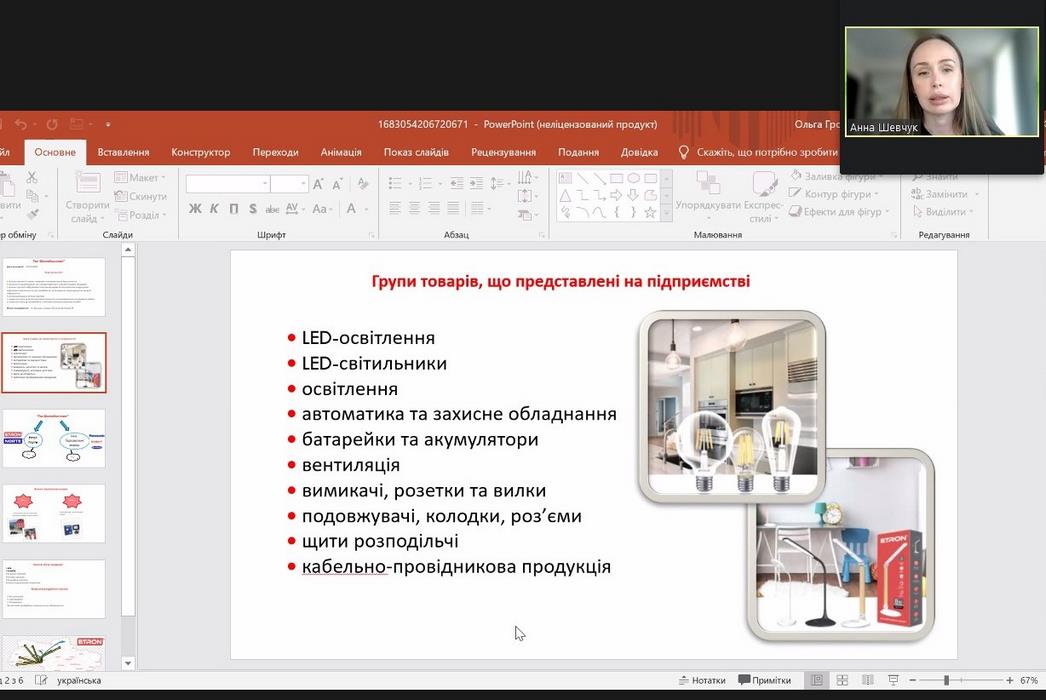Adjust the zoom slider in status bar
This screenshot has height=700, width=1046.
pos(946,680)
